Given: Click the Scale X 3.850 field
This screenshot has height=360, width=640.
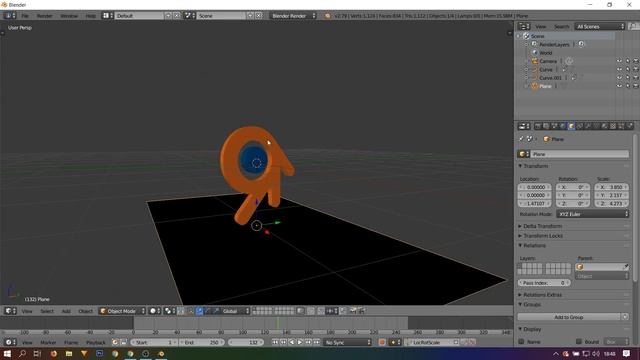Looking at the screenshot, I should 611,187.
